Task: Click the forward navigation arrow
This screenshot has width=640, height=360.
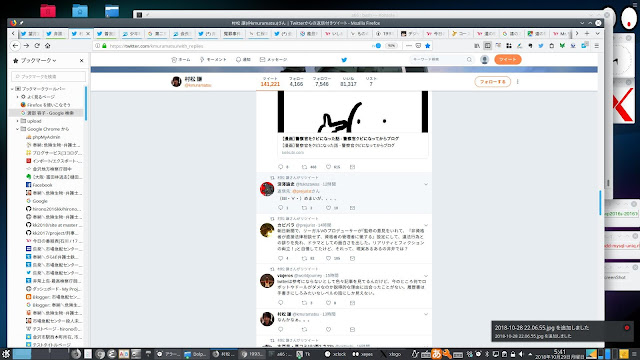Action: tap(26, 46)
